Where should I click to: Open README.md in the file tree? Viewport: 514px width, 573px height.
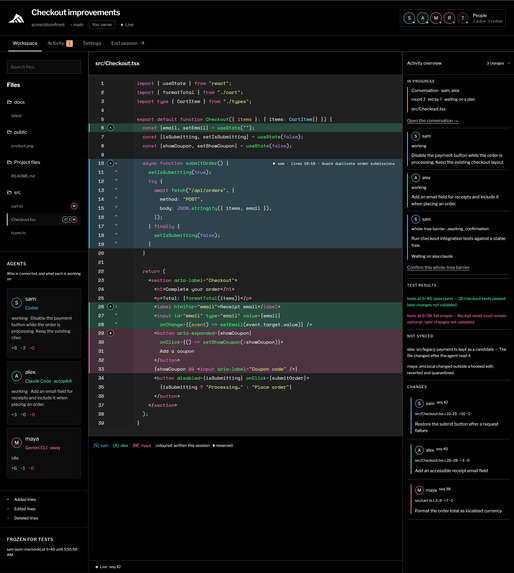[23, 176]
